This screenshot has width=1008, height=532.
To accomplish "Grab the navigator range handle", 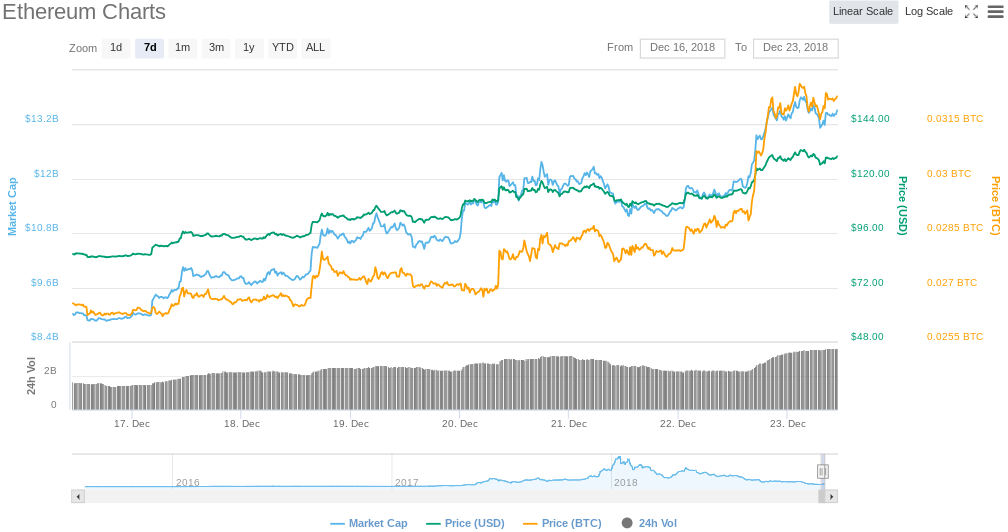I will point(823,472).
